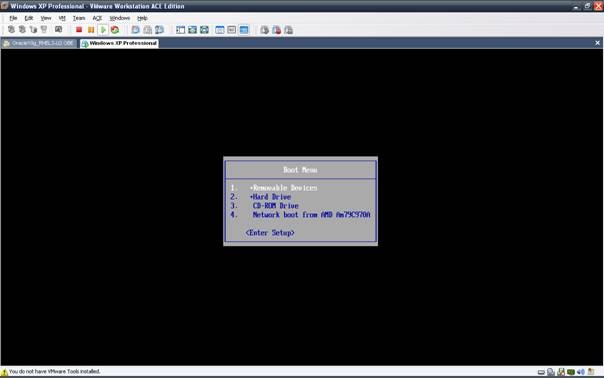604x378 pixels.
Task: Open the File menu
Action: (13, 18)
